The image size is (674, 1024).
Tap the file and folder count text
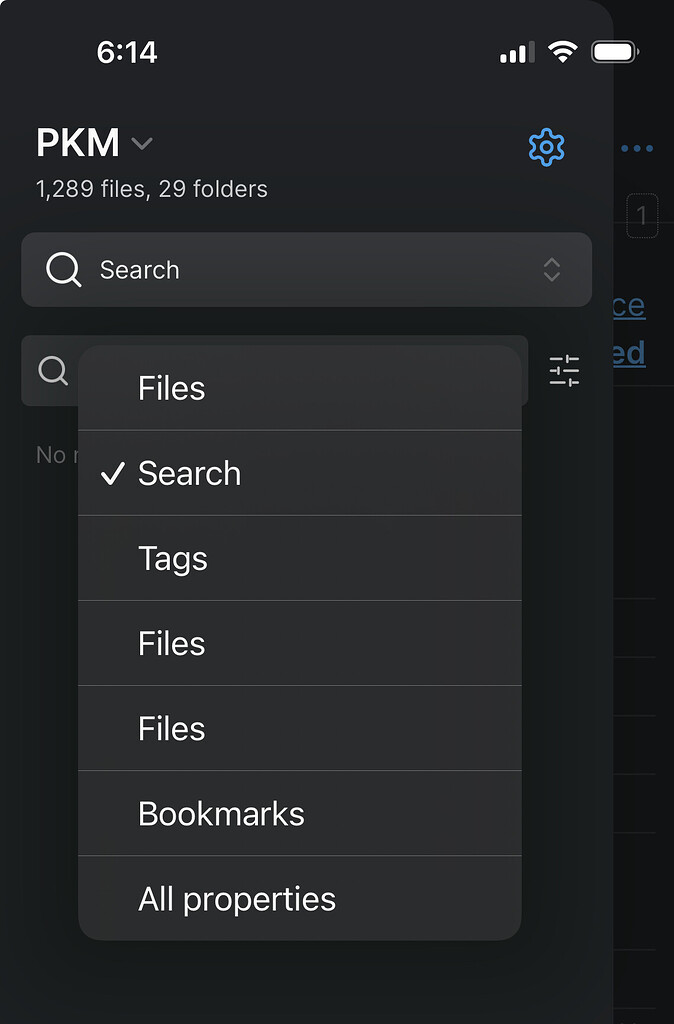click(151, 188)
